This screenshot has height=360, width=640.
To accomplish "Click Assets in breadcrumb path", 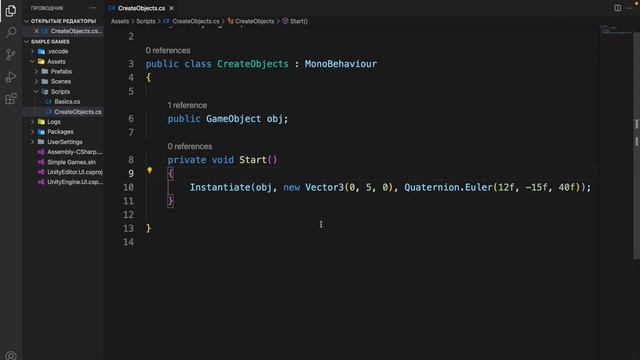I will (x=120, y=21).
